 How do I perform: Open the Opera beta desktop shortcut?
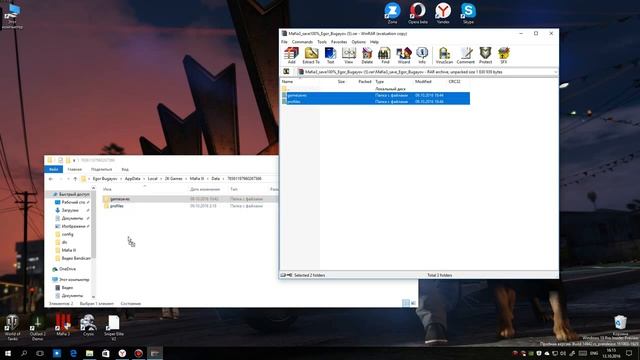418,13
